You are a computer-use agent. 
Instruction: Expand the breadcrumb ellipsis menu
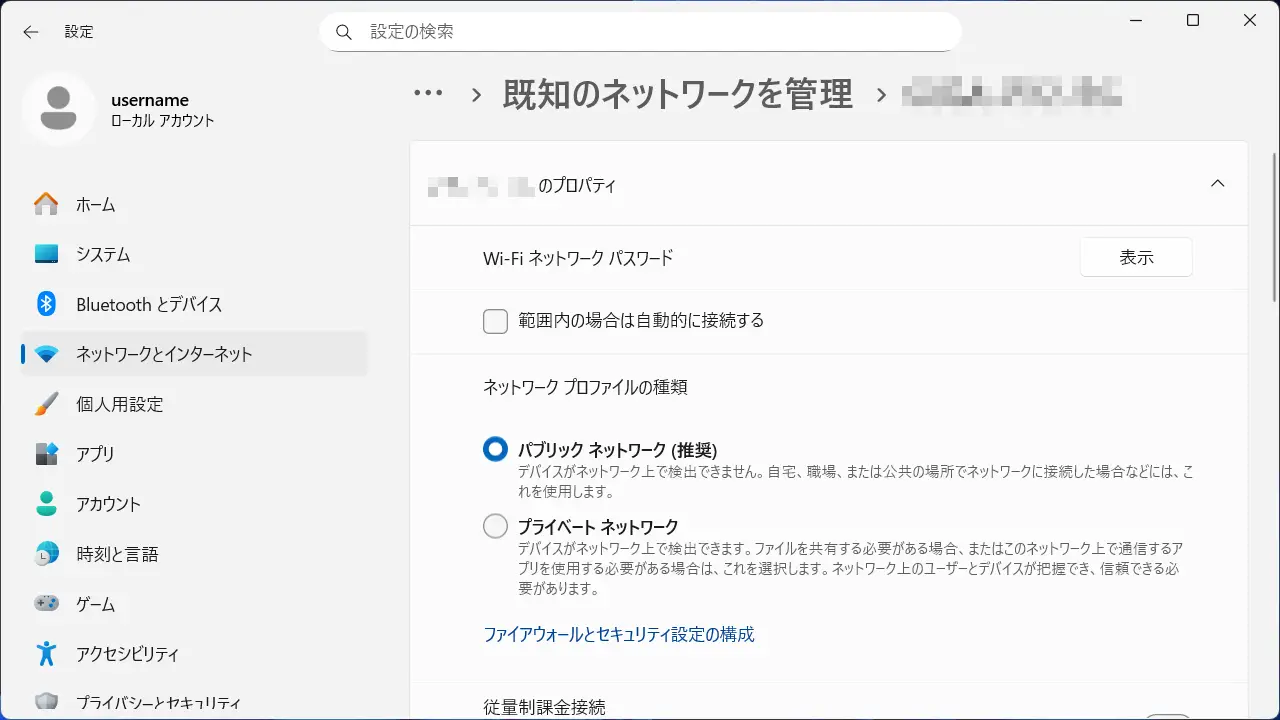click(x=428, y=94)
